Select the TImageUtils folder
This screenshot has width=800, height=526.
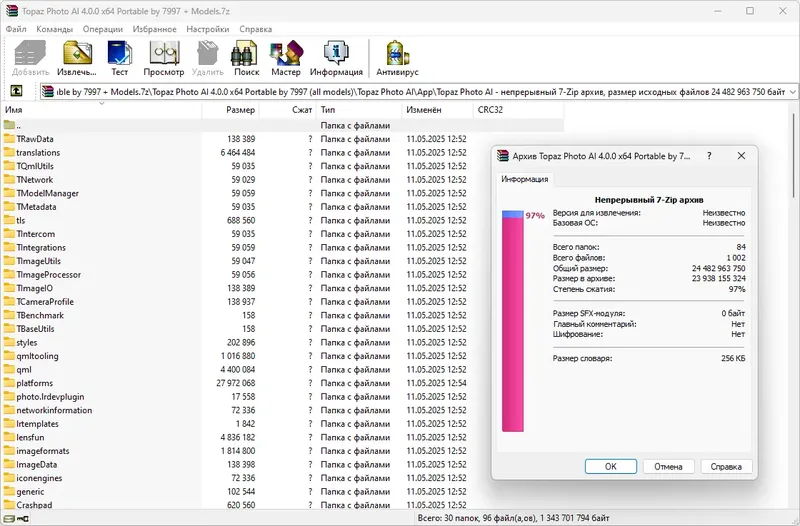38,261
